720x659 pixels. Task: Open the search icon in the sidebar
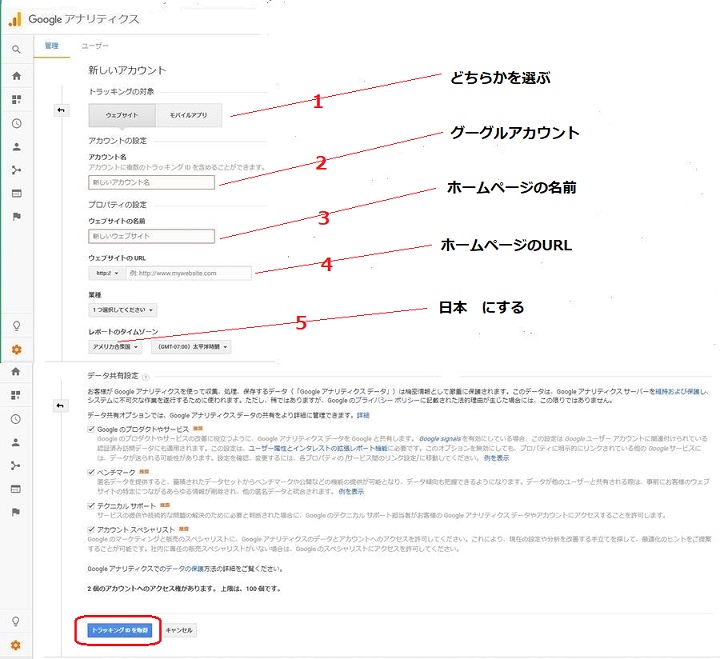(x=16, y=49)
